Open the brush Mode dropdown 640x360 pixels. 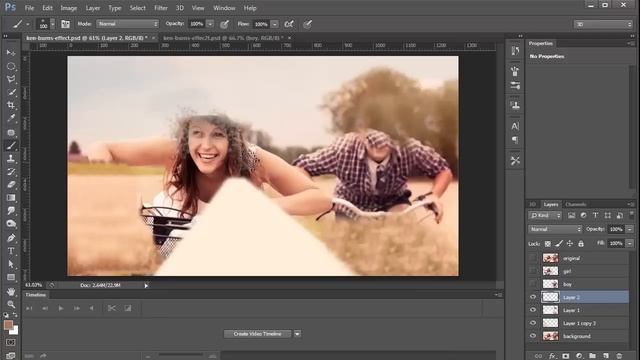pos(127,24)
